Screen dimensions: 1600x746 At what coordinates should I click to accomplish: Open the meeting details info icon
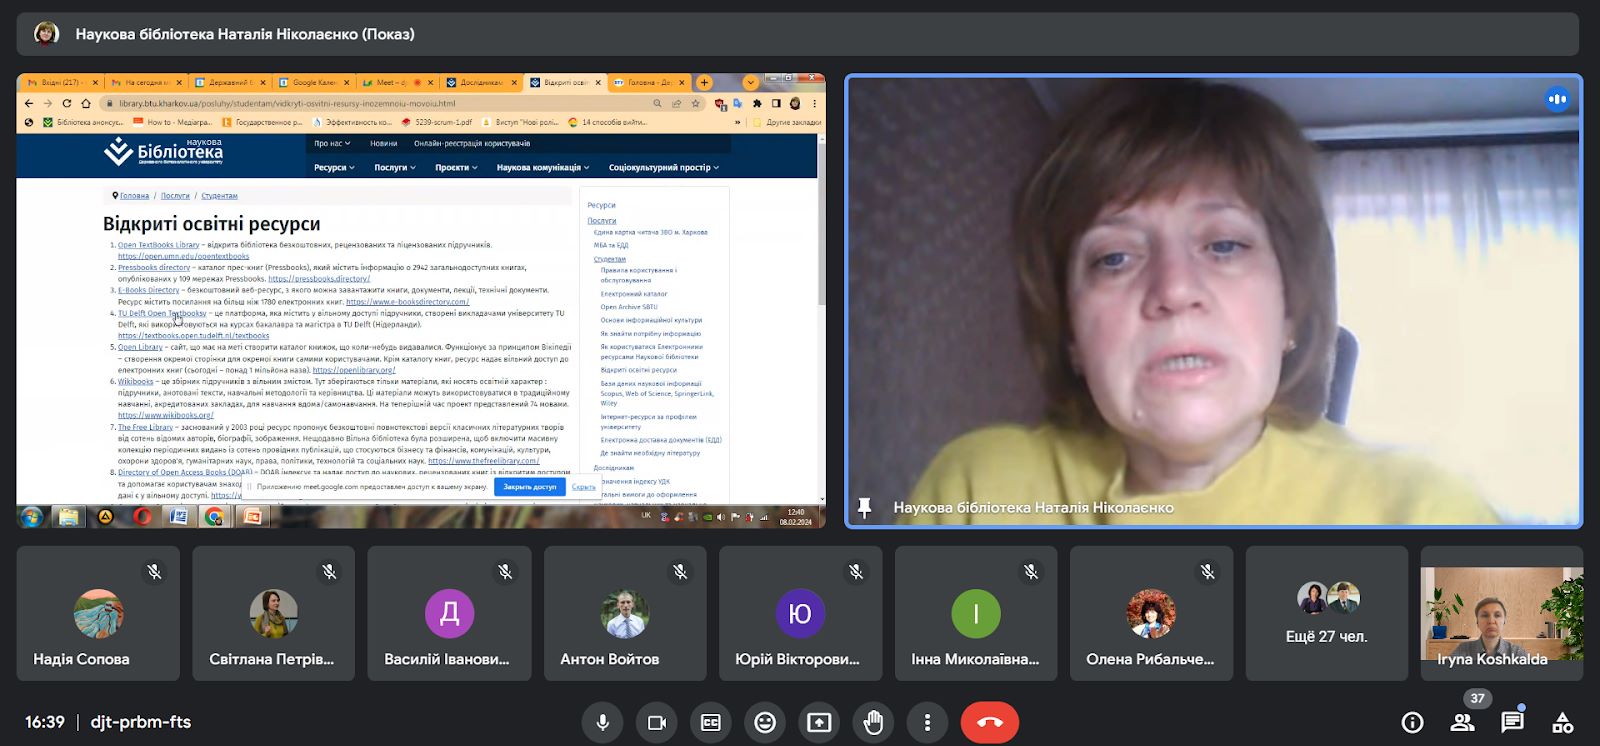[1412, 722]
